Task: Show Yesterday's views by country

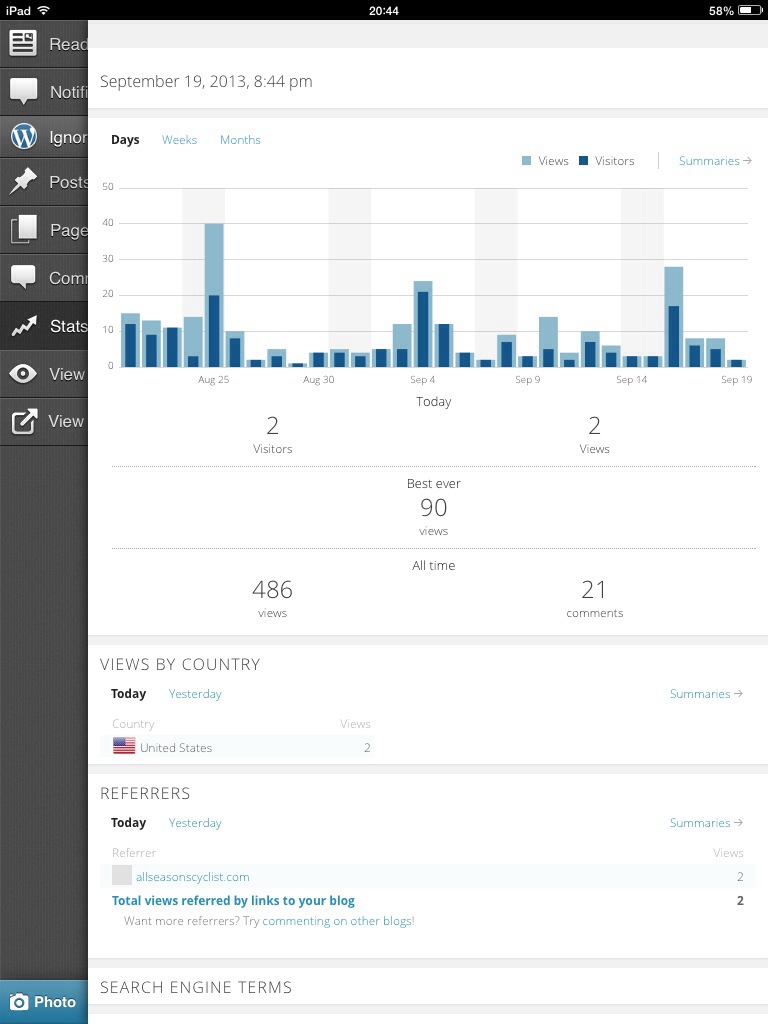Action: tap(195, 694)
